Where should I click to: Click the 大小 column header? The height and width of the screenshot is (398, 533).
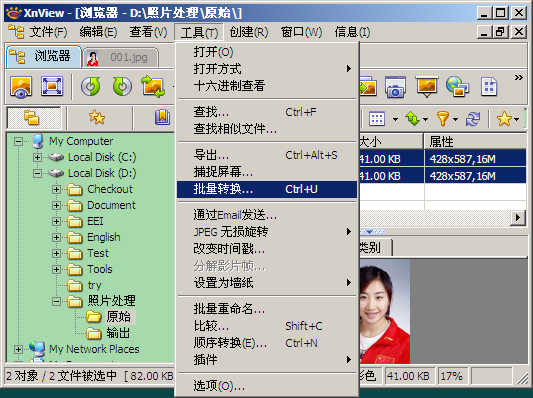tap(391, 141)
